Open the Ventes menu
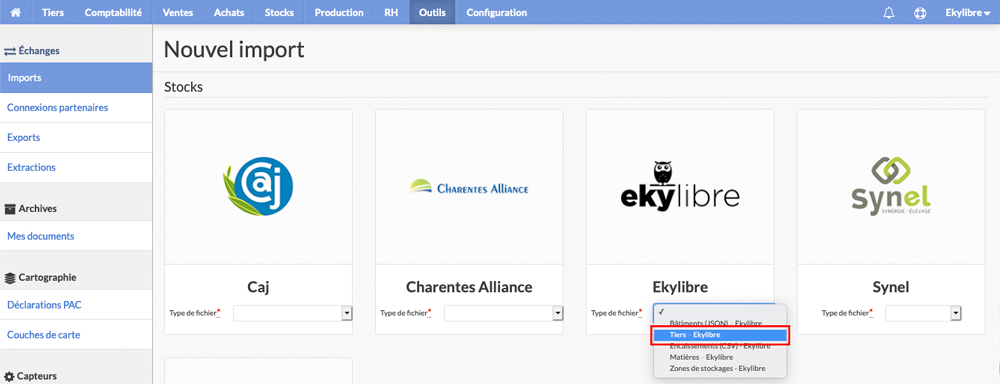 [x=178, y=12]
